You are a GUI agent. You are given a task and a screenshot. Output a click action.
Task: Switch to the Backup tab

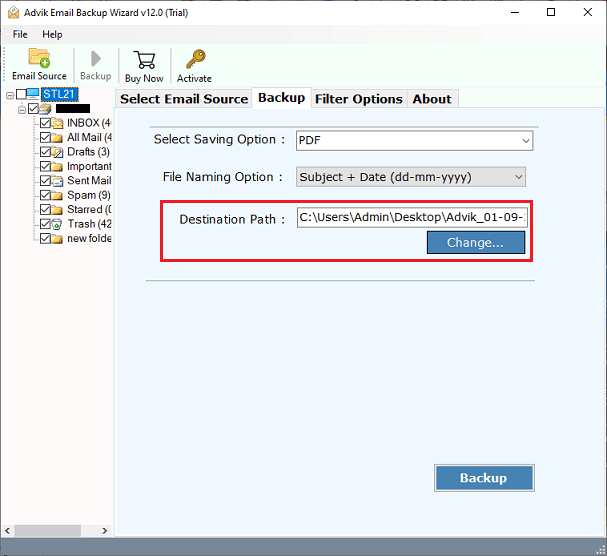pyautogui.click(x=281, y=98)
